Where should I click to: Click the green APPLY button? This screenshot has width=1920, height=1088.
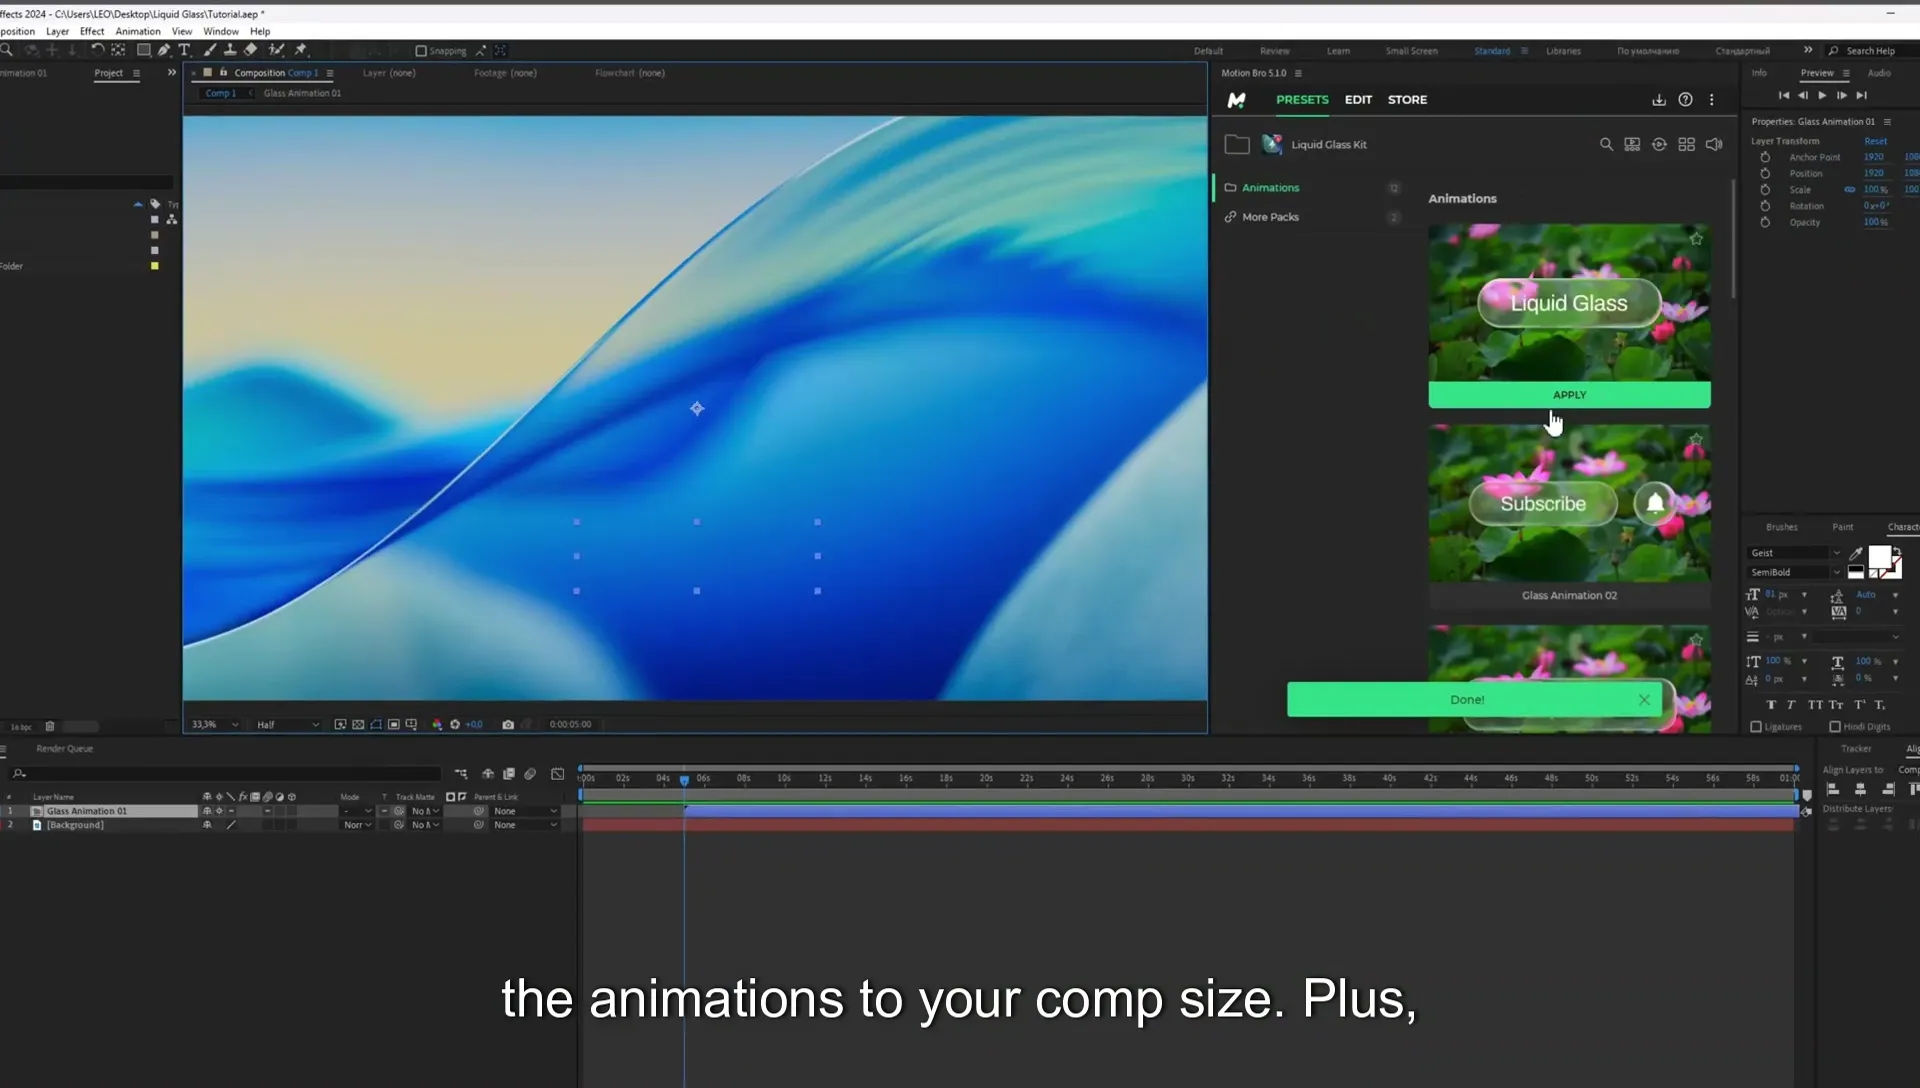tap(1569, 395)
